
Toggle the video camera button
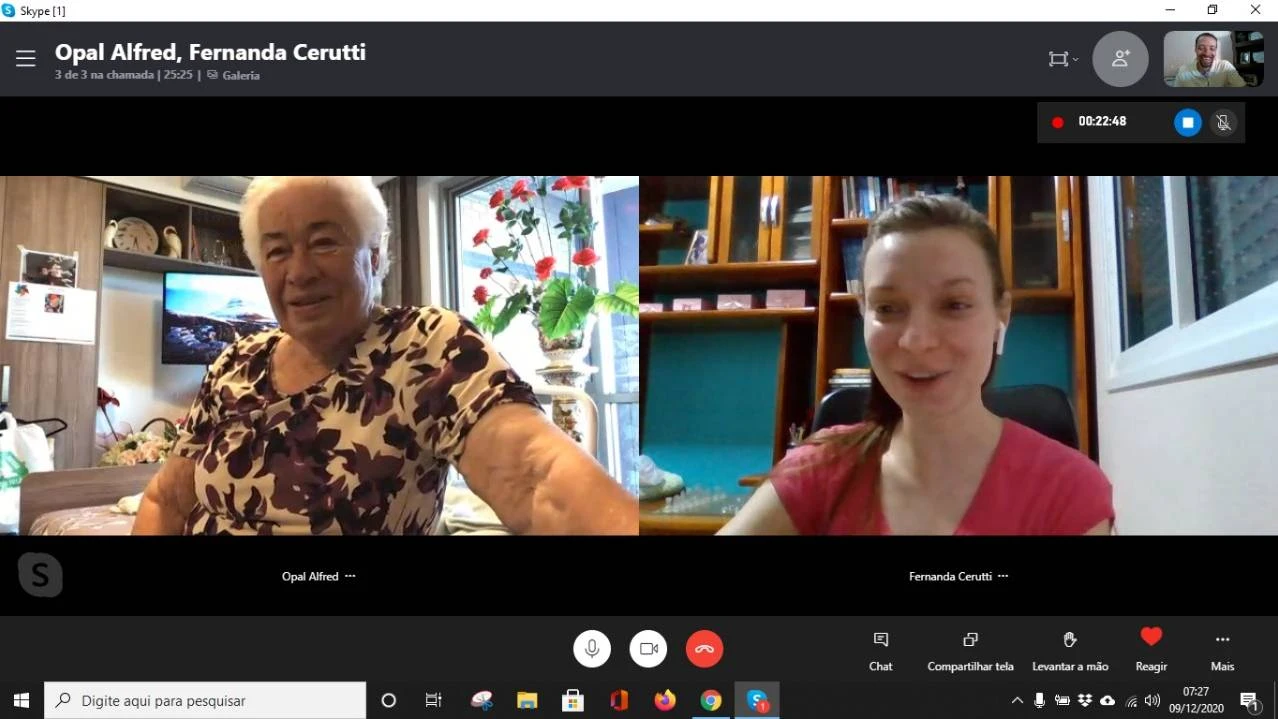click(x=648, y=649)
